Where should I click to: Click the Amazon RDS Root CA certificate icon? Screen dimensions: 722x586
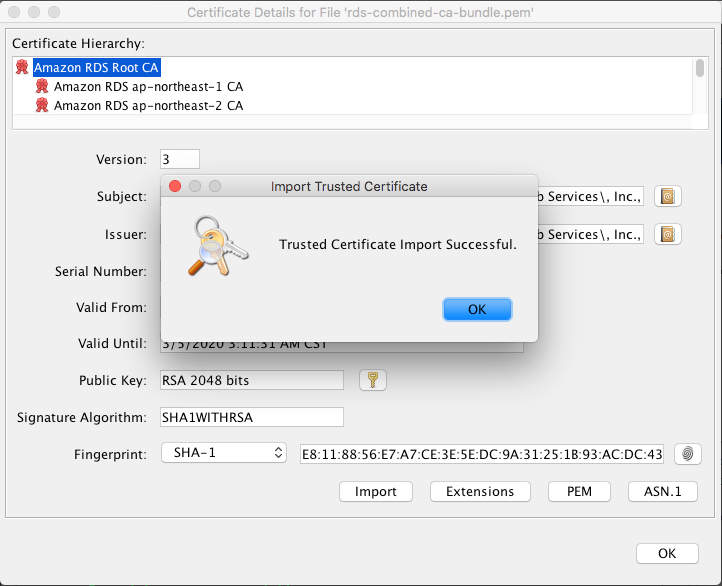click(x=22, y=67)
